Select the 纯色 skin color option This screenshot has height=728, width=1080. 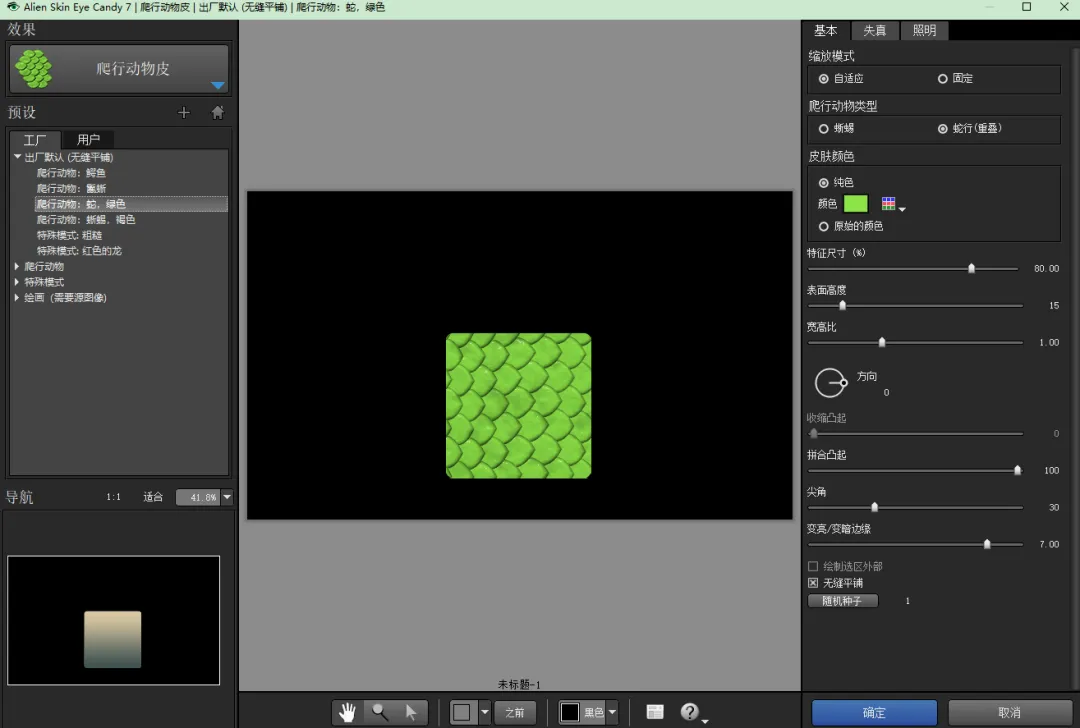[x=824, y=183]
